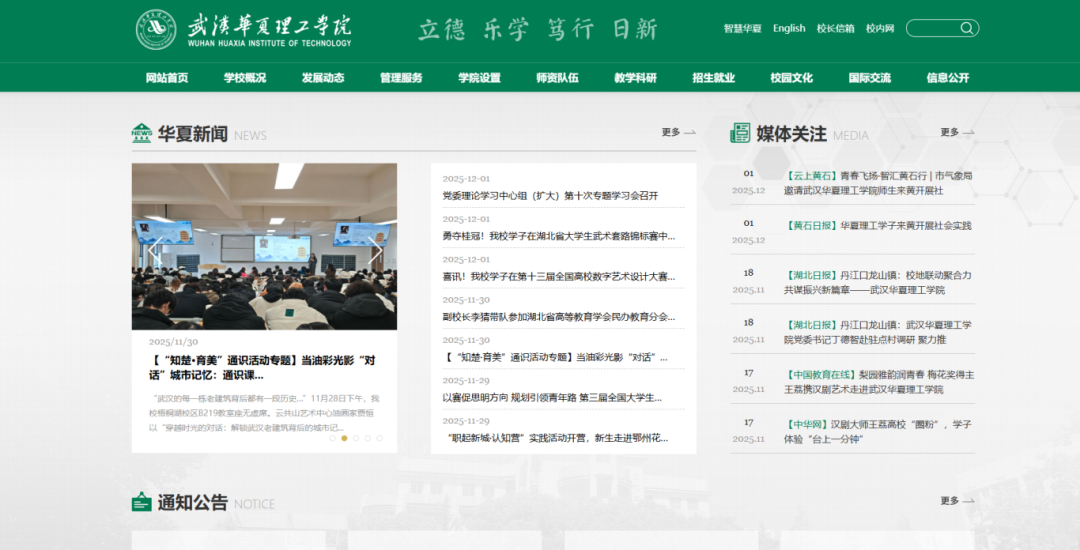Open media item 【湖北日报】丹江口龙山镇：校地联动聚合力
The height and width of the screenshot is (550, 1080).
pyautogui.click(x=878, y=282)
